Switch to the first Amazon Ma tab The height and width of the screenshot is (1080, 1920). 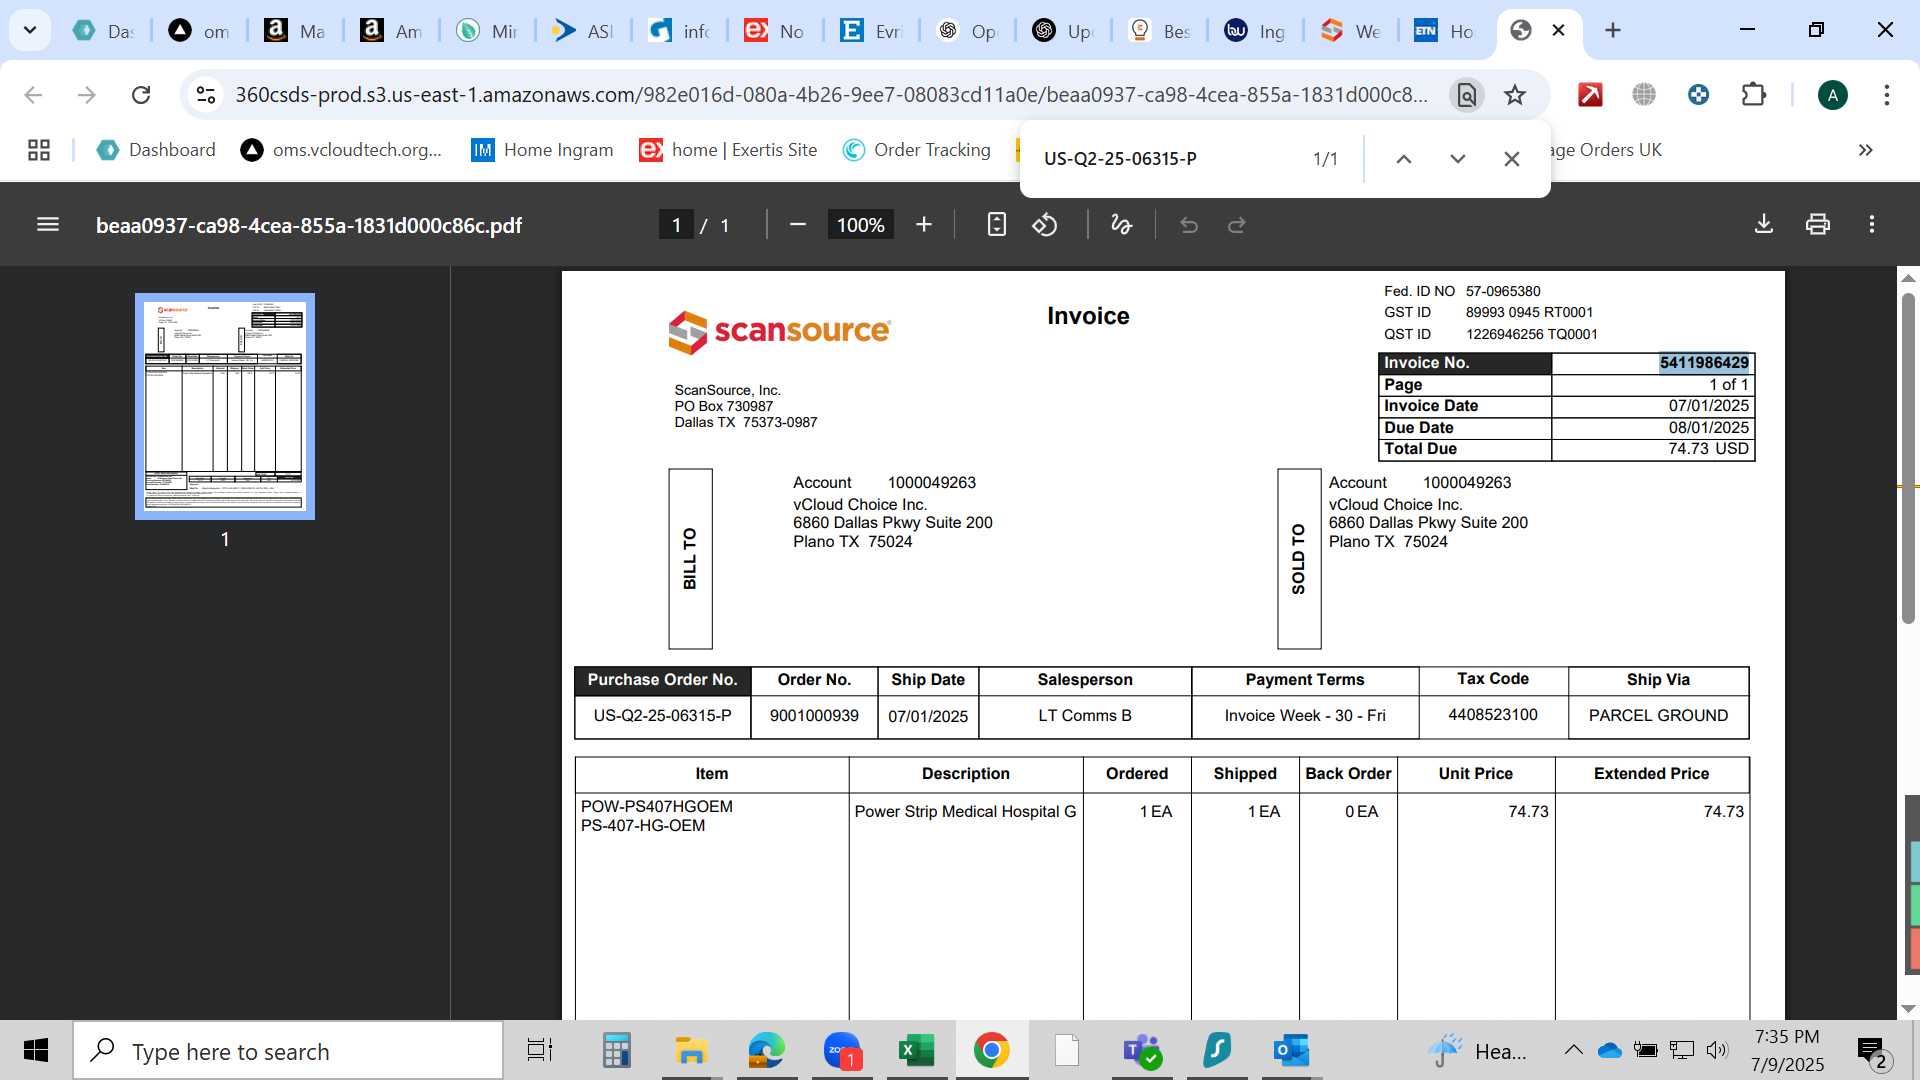coord(295,31)
